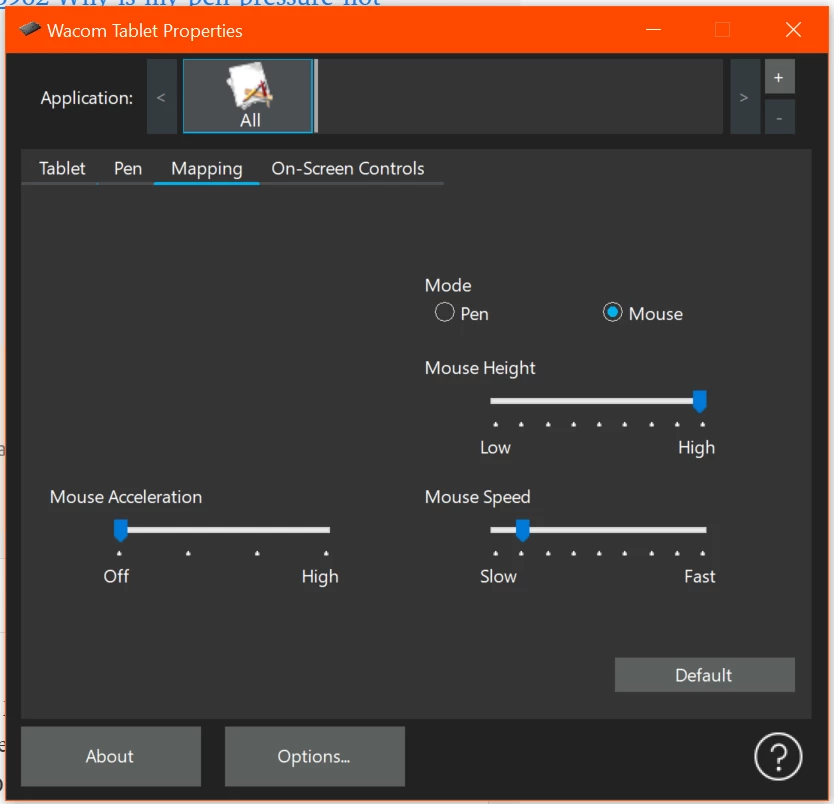
Task: Open the About dialog
Action: point(111,756)
